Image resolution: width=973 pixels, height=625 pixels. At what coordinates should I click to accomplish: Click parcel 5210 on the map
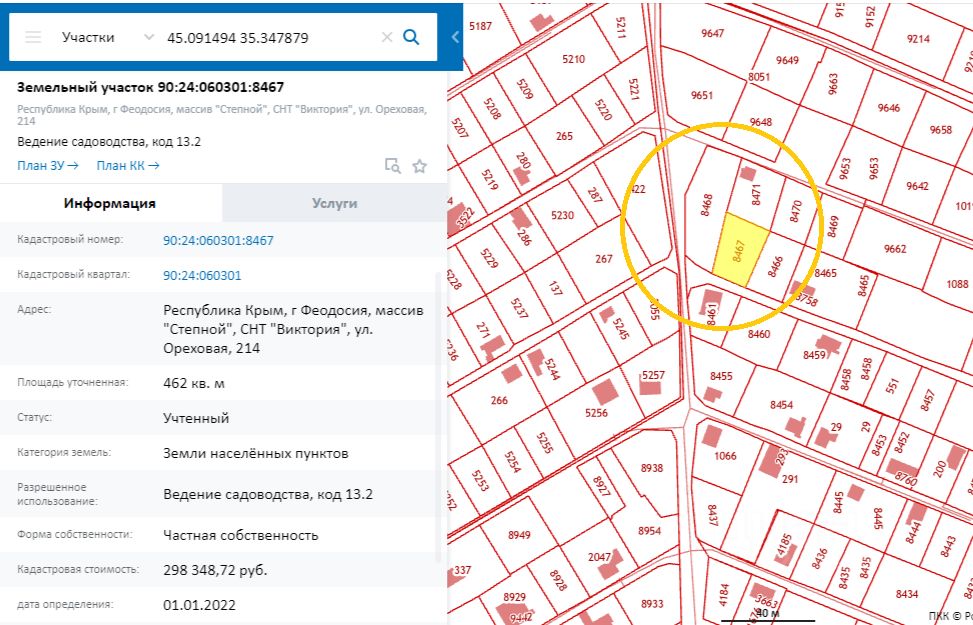tap(573, 59)
